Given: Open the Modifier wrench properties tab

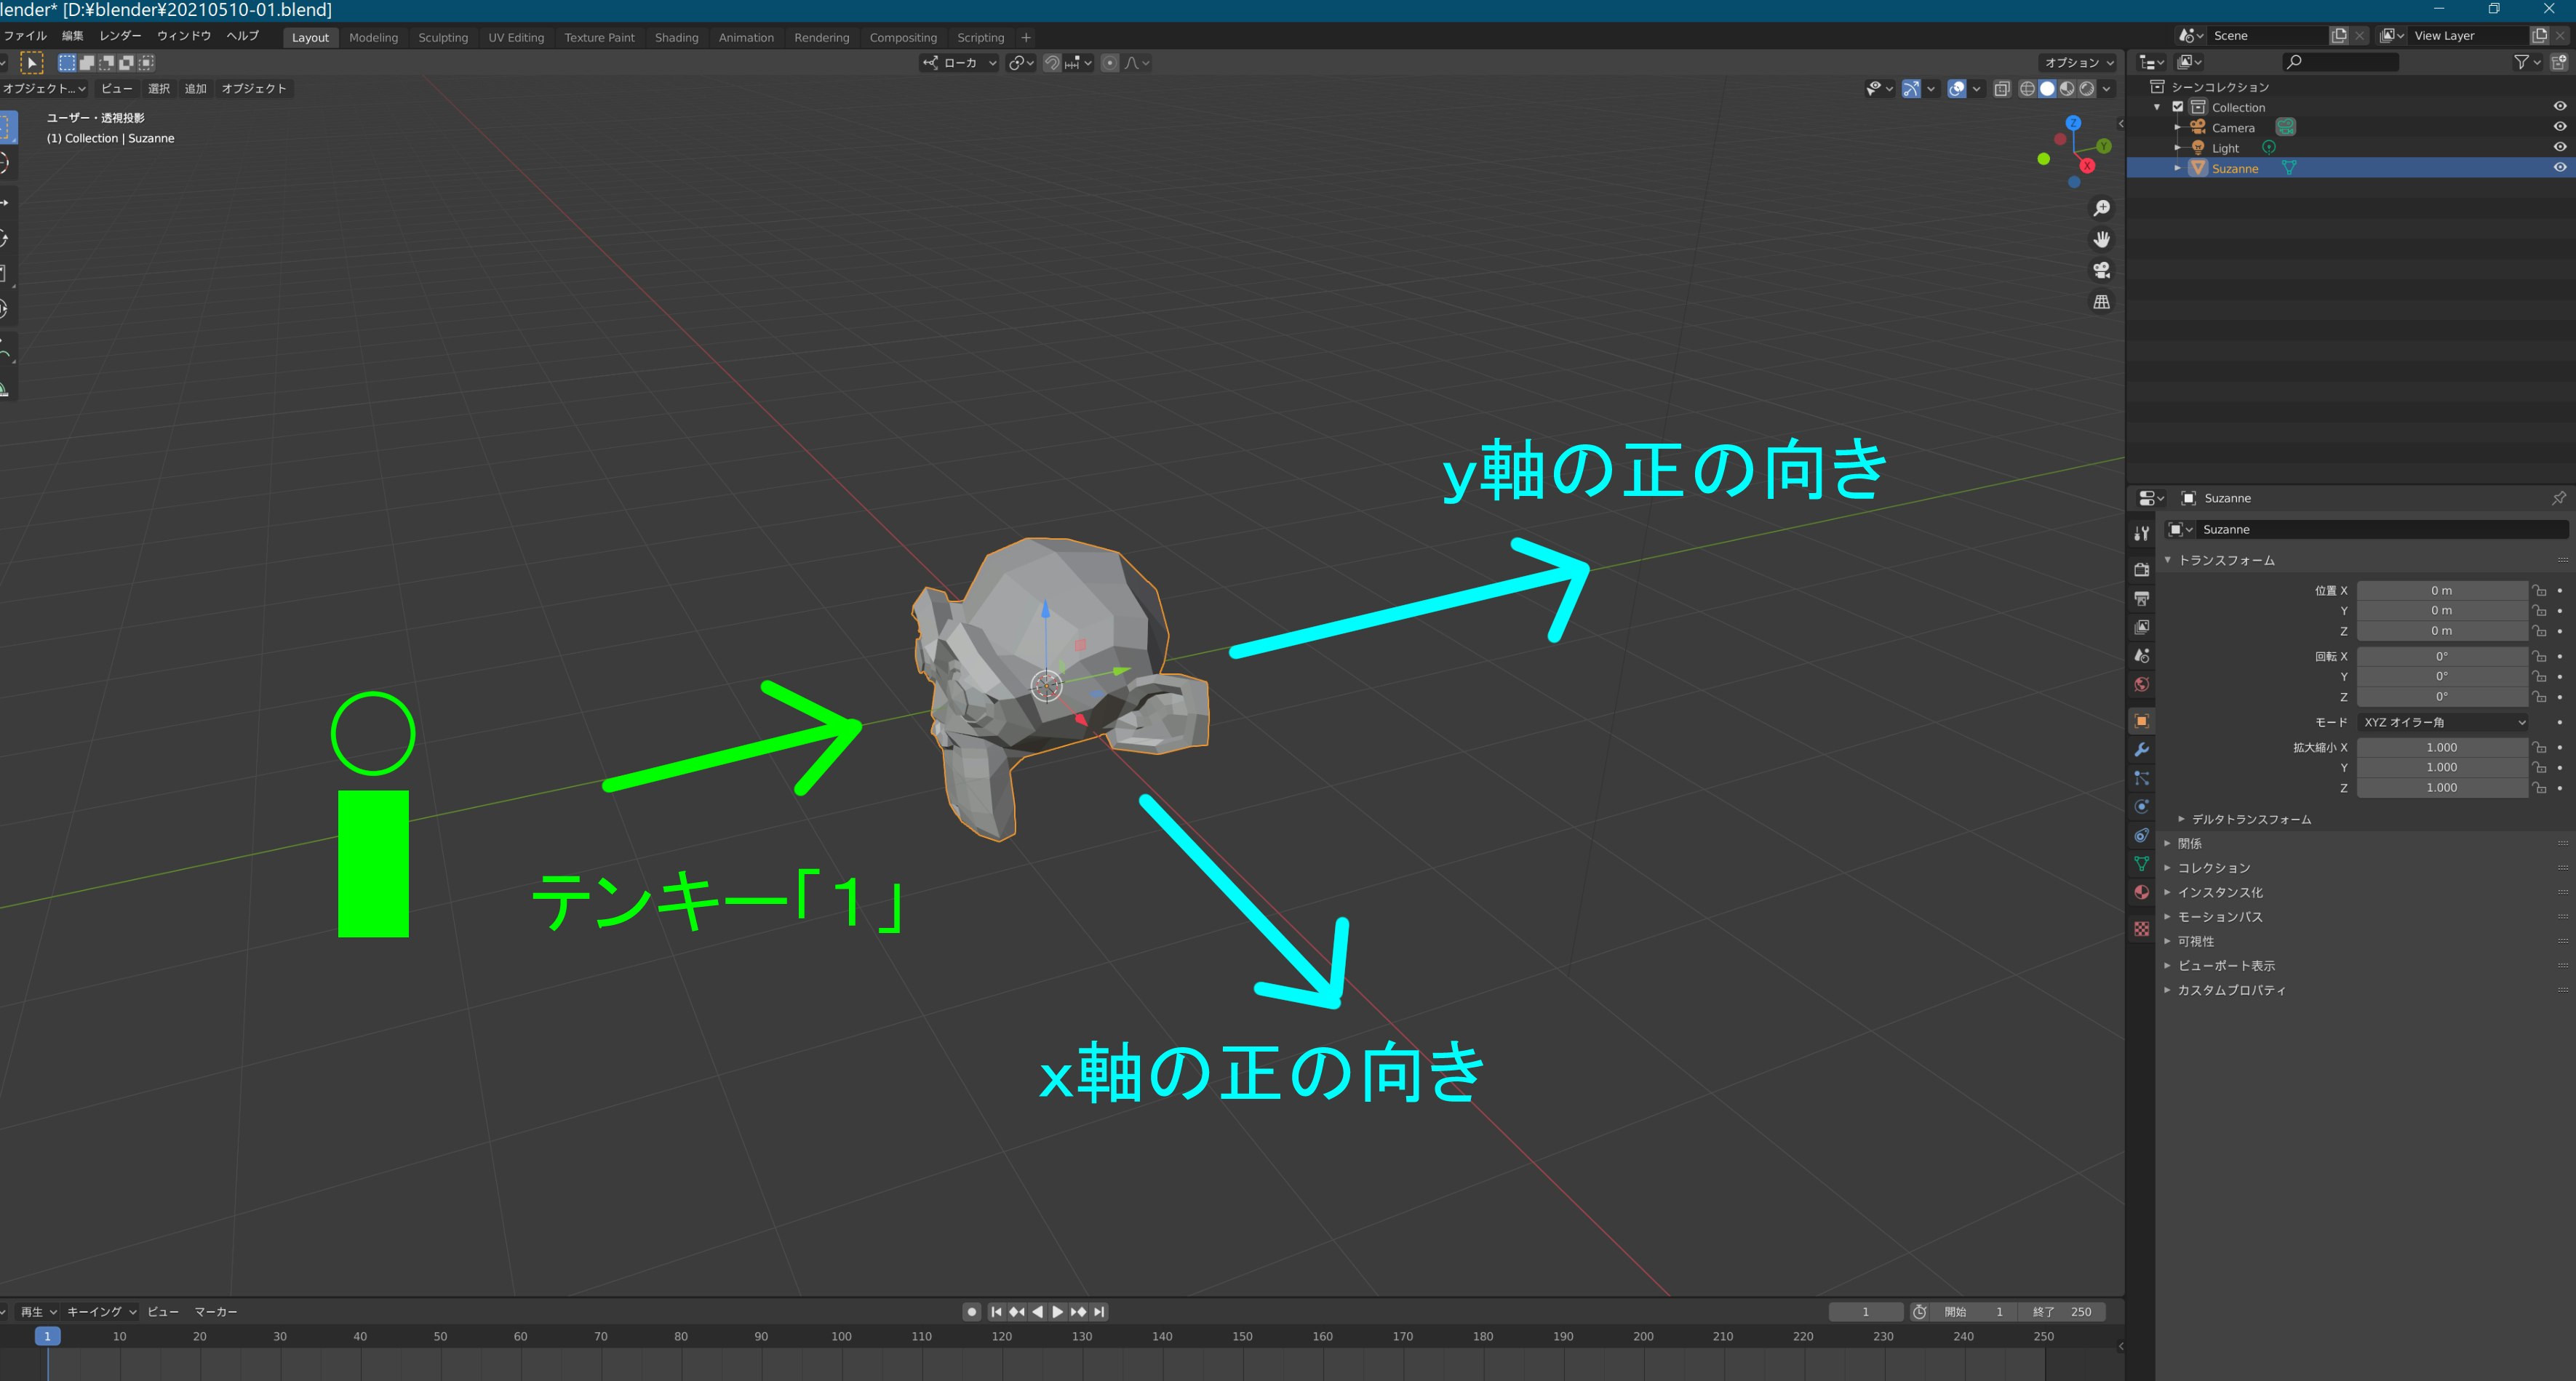Looking at the screenshot, I should click(x=2141, y=749).
